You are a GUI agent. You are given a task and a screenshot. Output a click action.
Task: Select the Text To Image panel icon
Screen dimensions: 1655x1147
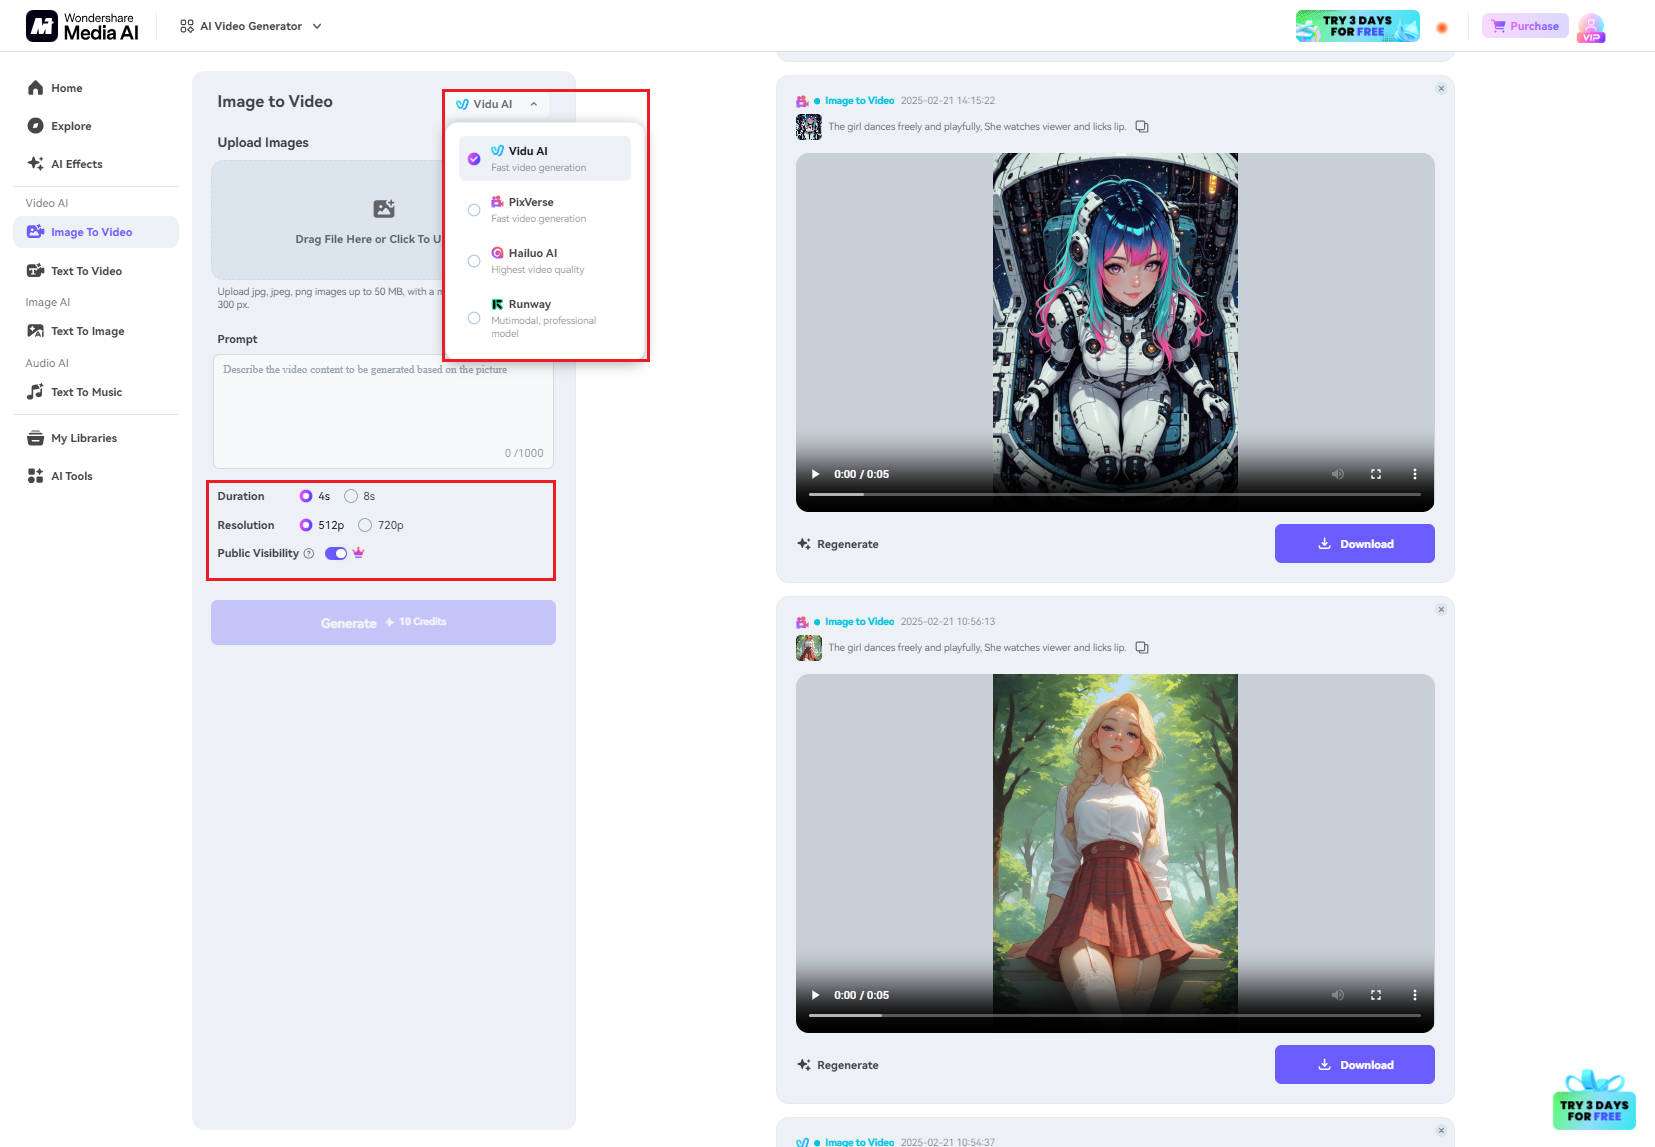click(x=35, y=331)
